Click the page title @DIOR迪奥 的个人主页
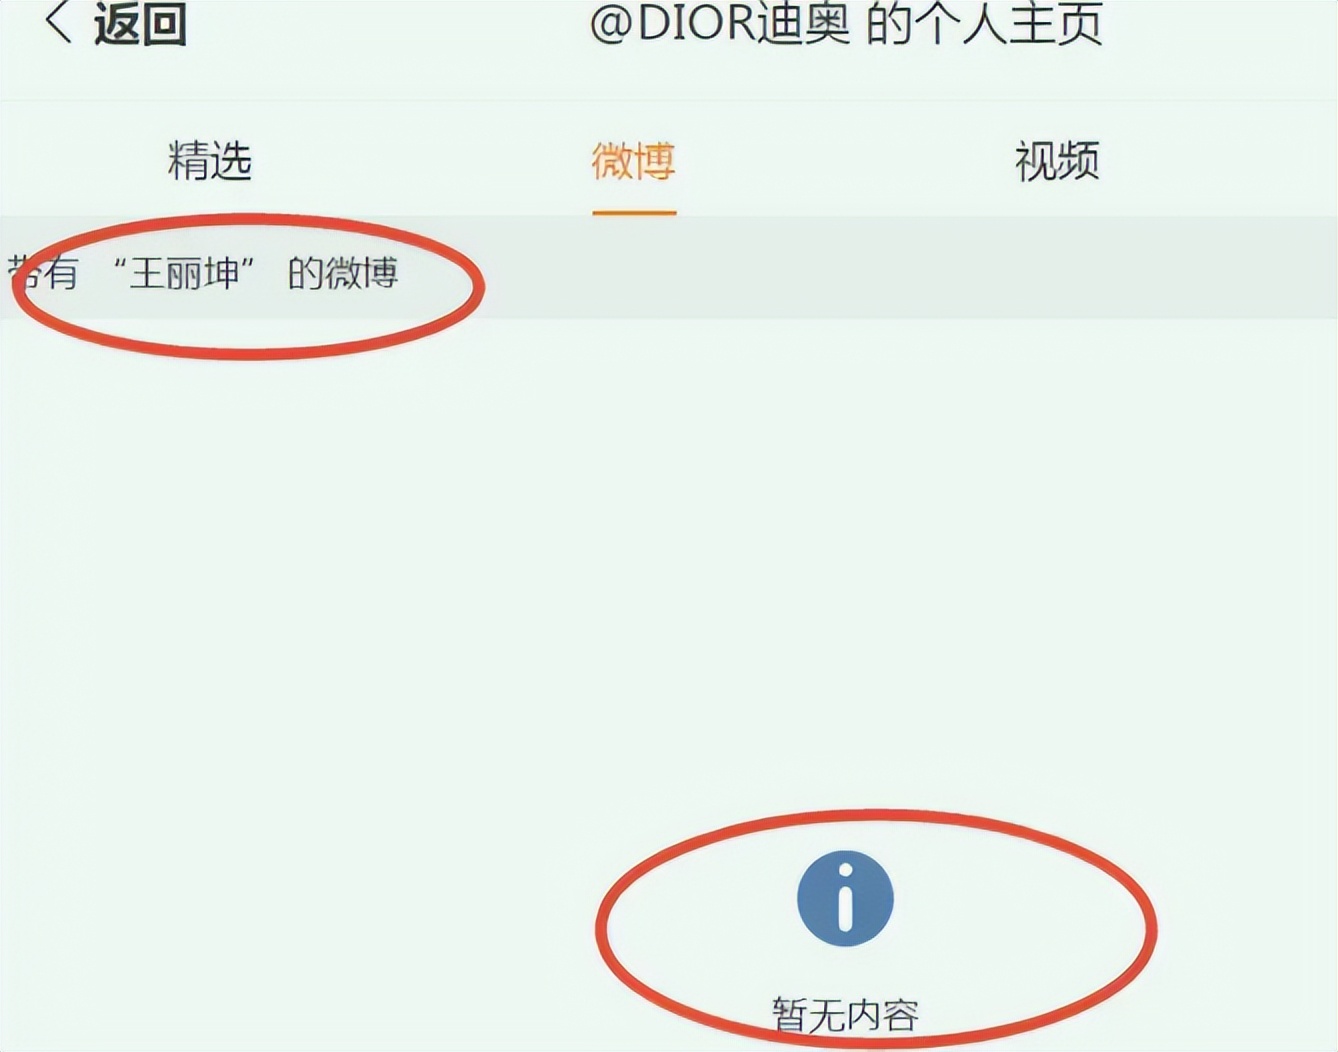Image resolution: width=1338 pixels, height=1052 pixels. tap(846, 23)
